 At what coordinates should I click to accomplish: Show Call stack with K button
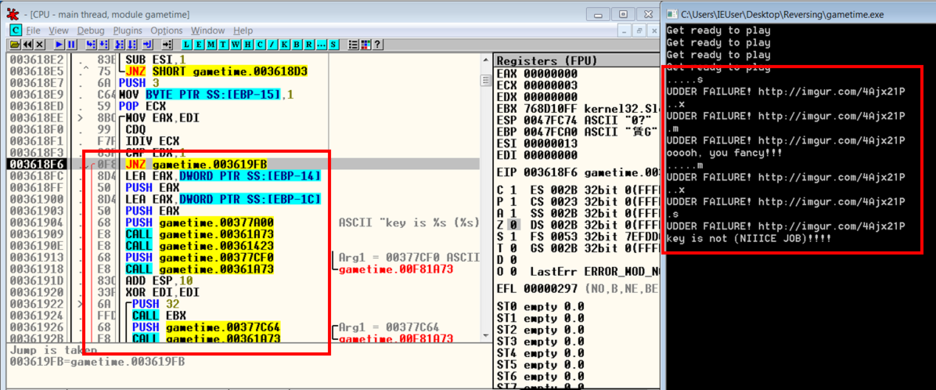click(284, 44)
